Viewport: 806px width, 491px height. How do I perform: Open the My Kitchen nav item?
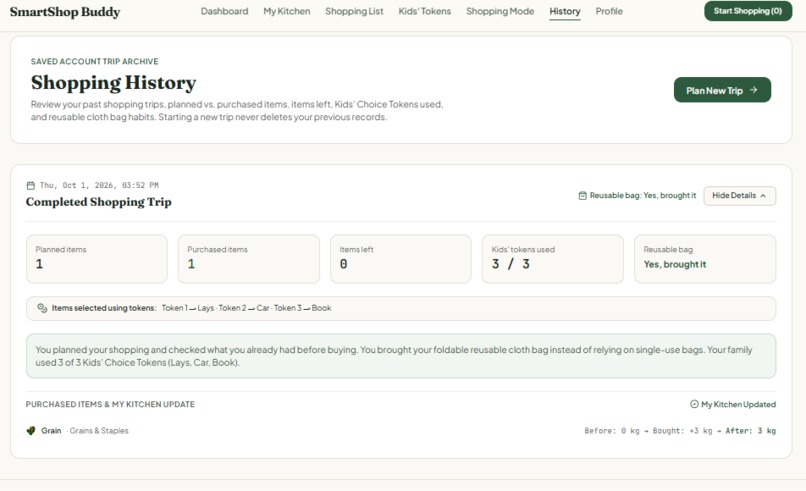click(287, 11)
